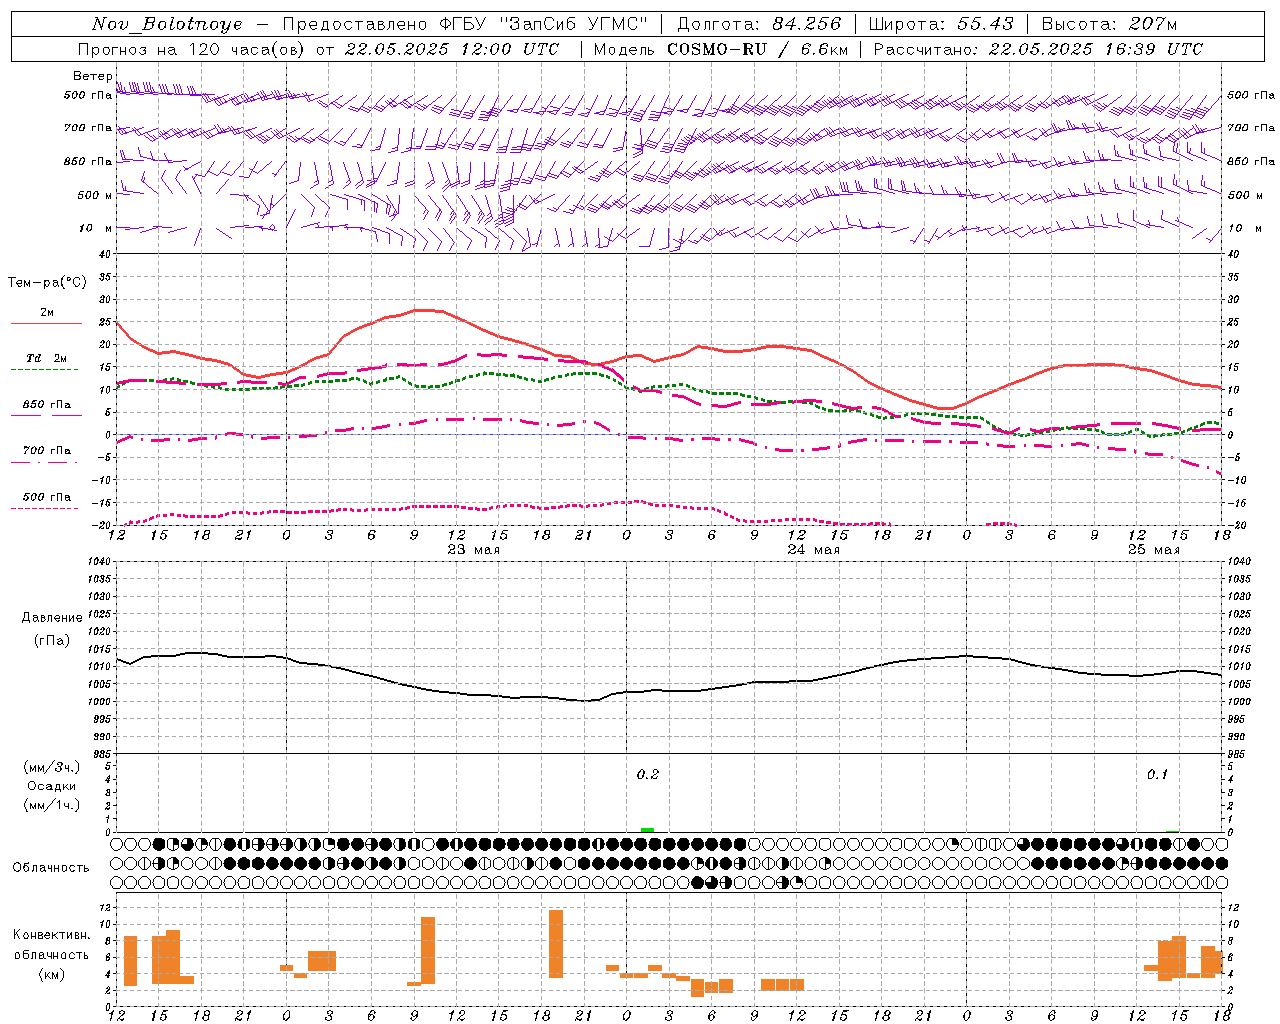Click the (мм/1ч.) units label
Image resolution: width=1280 pixels, height=1024 pixels.
coord(51,805)
